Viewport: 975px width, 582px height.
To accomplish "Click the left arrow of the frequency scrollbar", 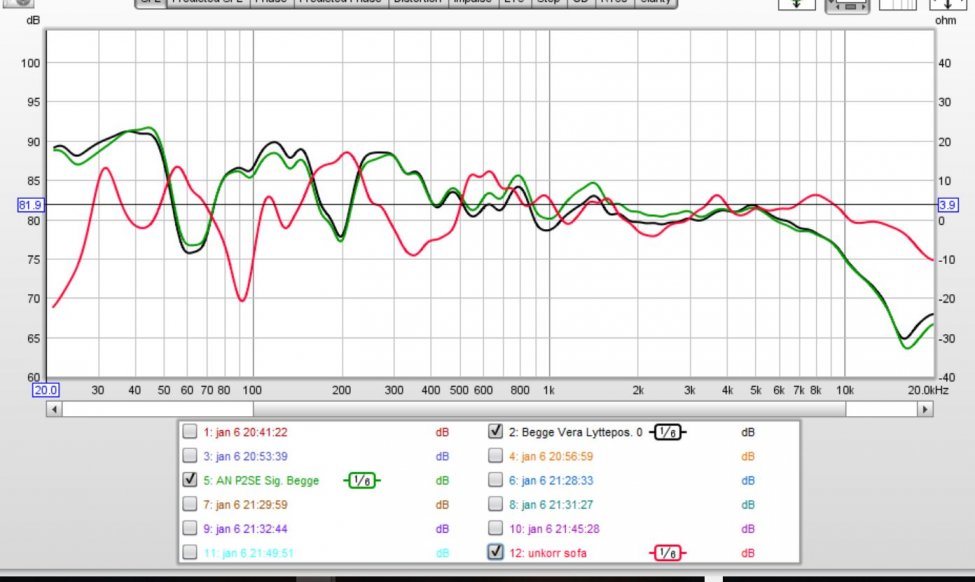I will (x=54, y=409).
